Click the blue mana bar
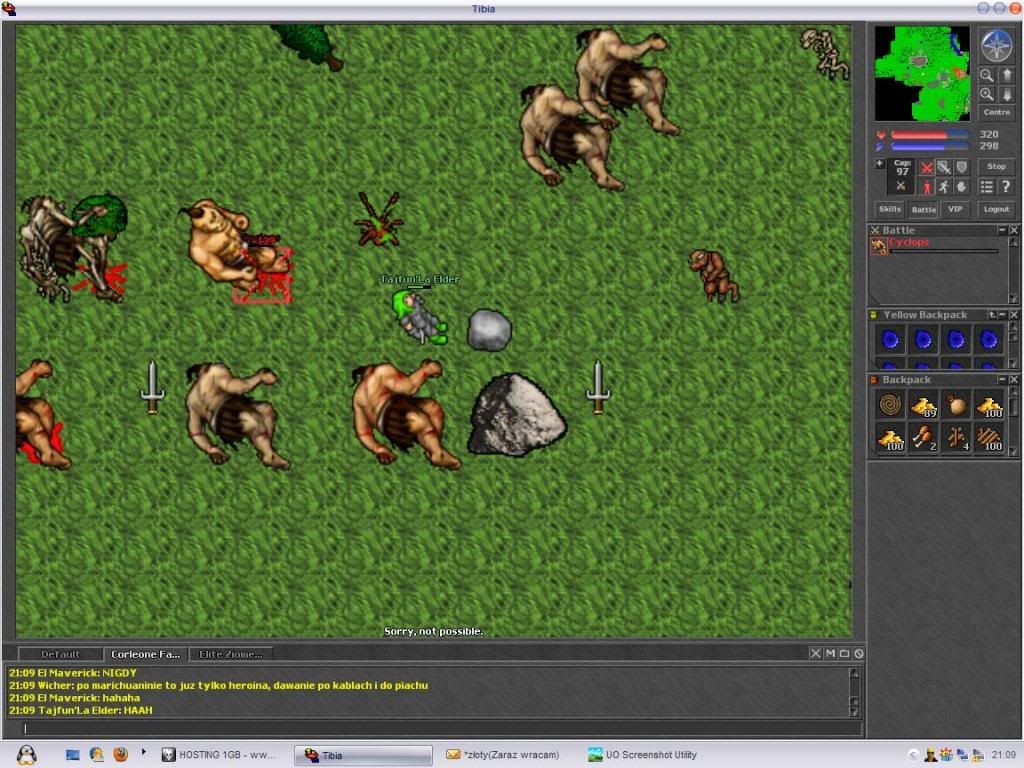Image resolution: width=1024 pixels, height=768 pixels. (929, 146)
